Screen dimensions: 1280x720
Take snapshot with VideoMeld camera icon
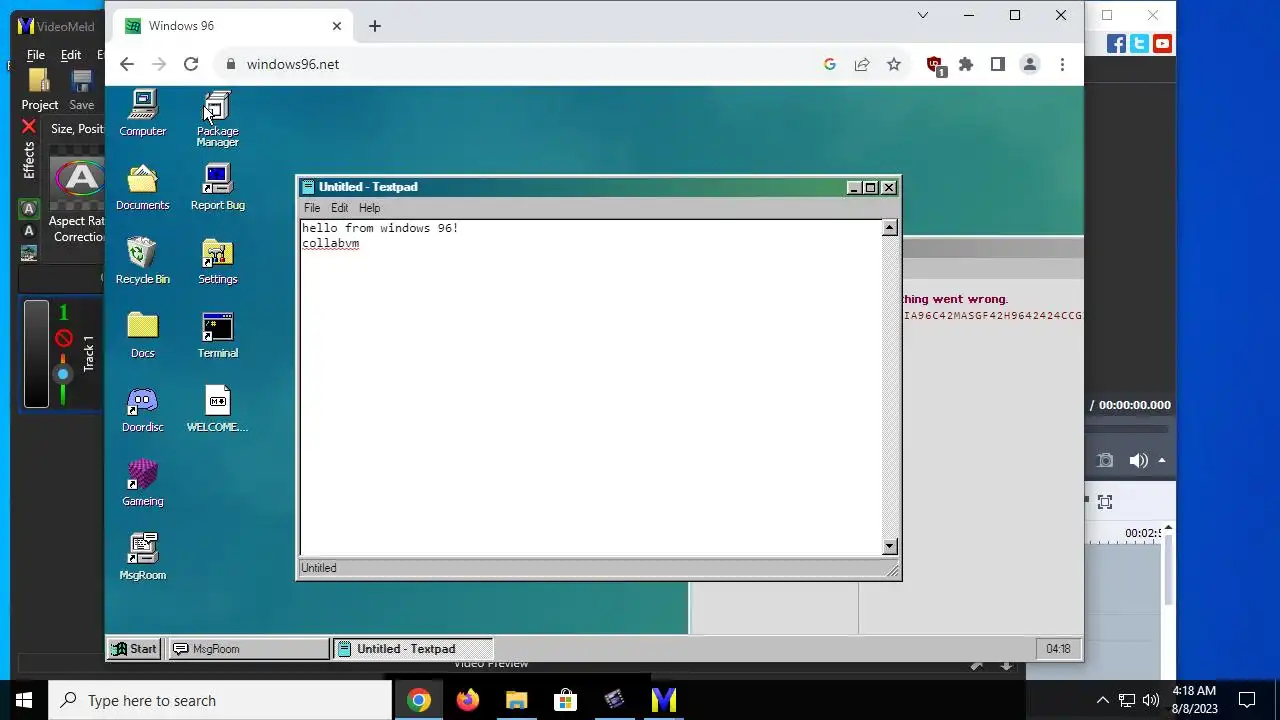pos(1105,460)
